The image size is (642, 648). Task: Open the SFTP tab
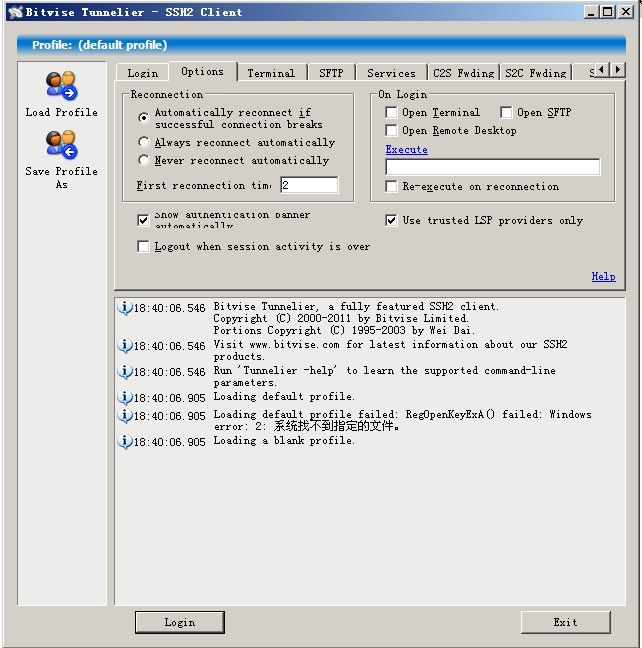point(331,73)
